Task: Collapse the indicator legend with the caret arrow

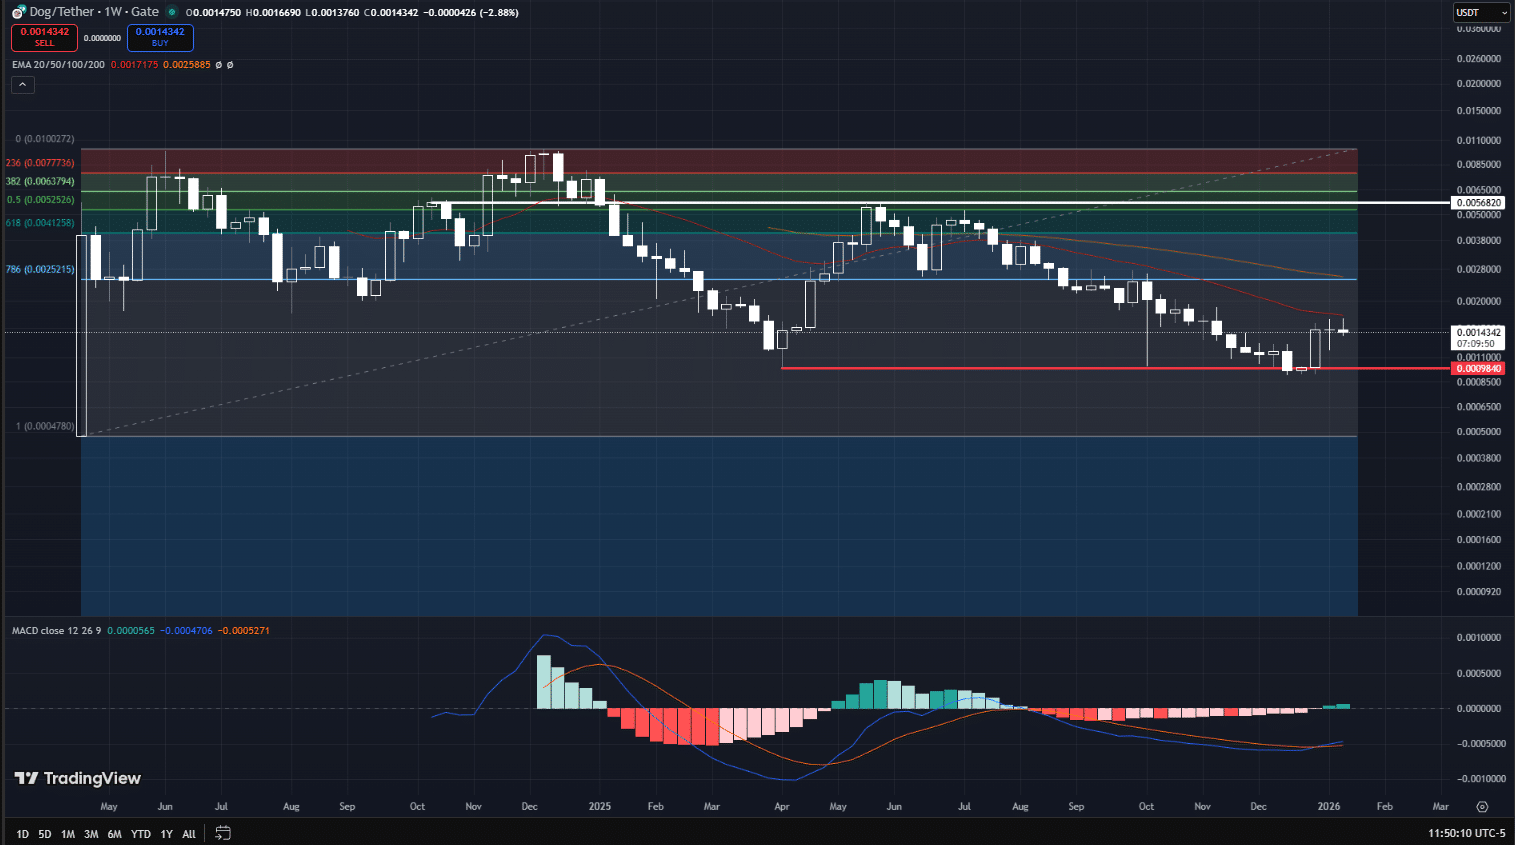Action: click(22, 84)
